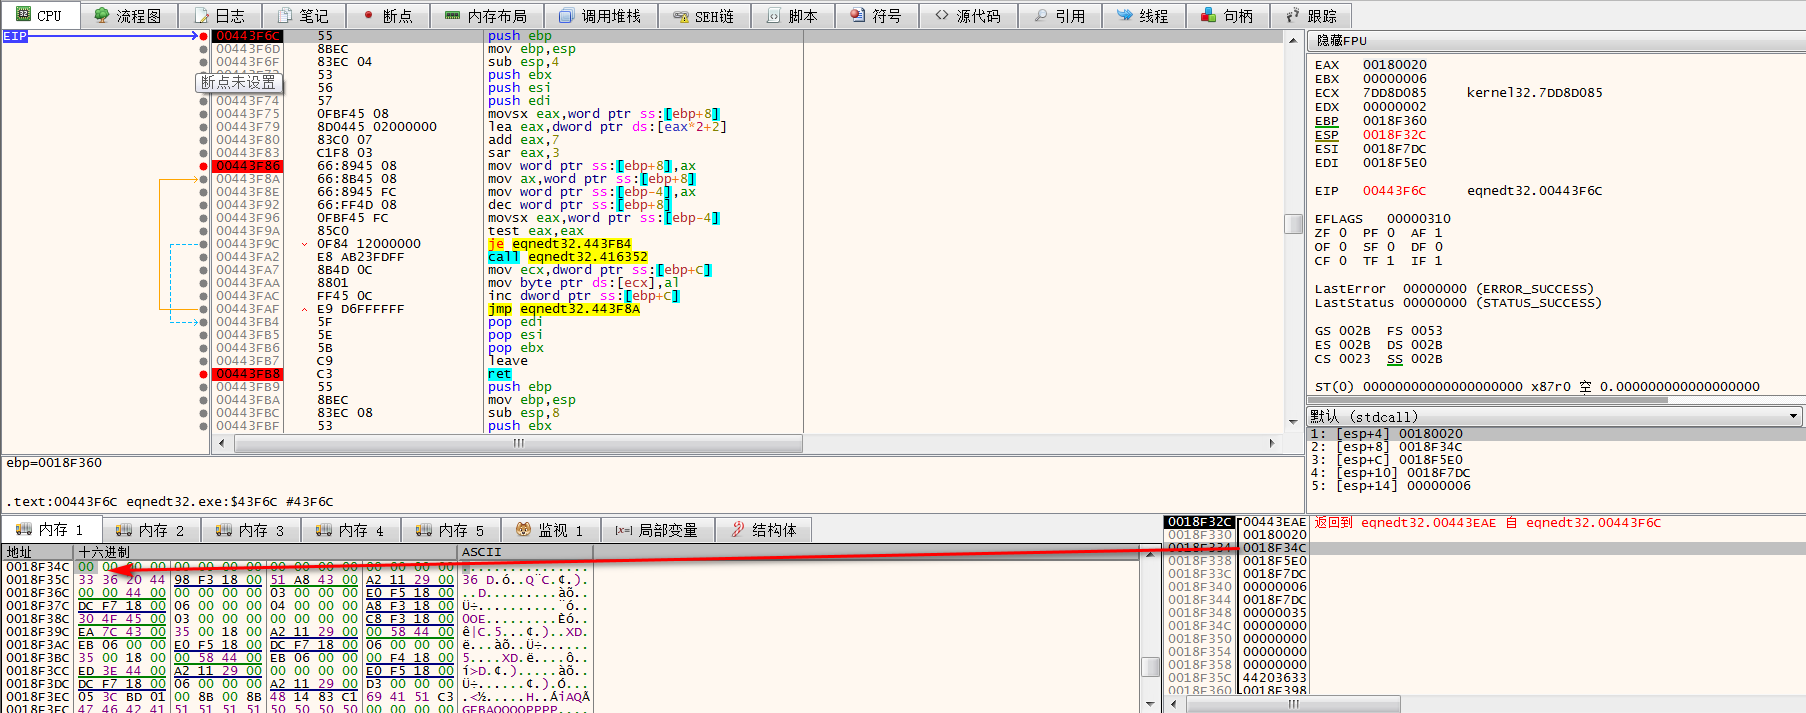
Task: Open the 引用 references tab icon
Action: (x=1041, y=15)
